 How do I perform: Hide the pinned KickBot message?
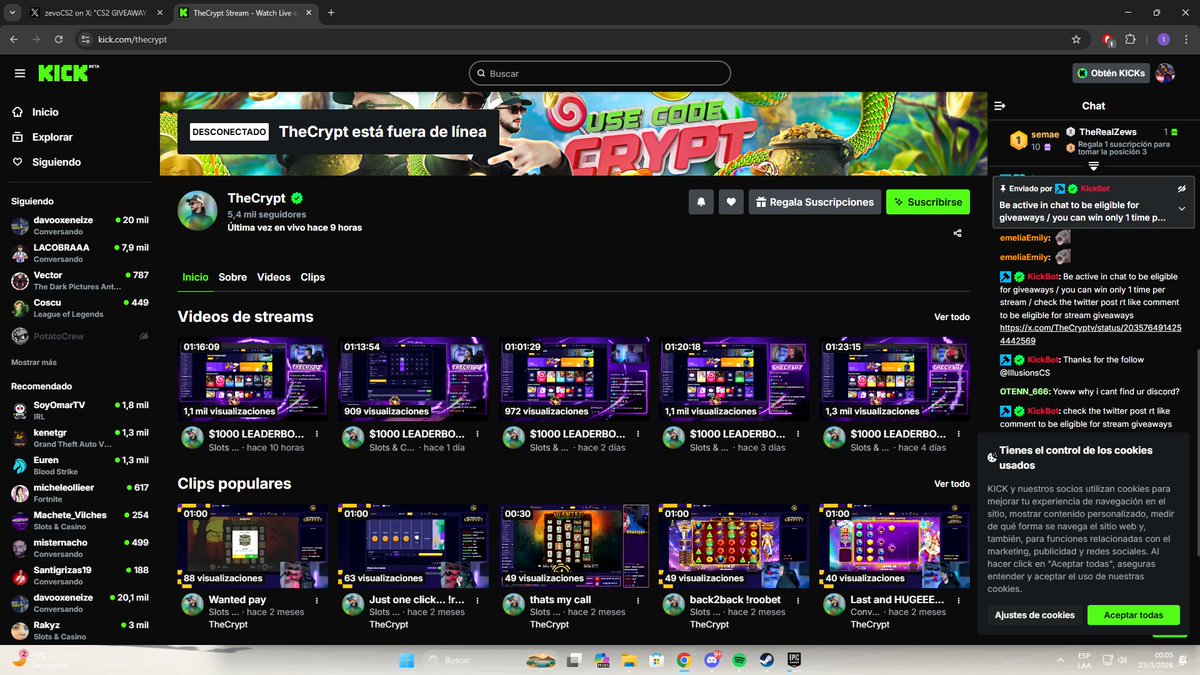coord(1181,188)
